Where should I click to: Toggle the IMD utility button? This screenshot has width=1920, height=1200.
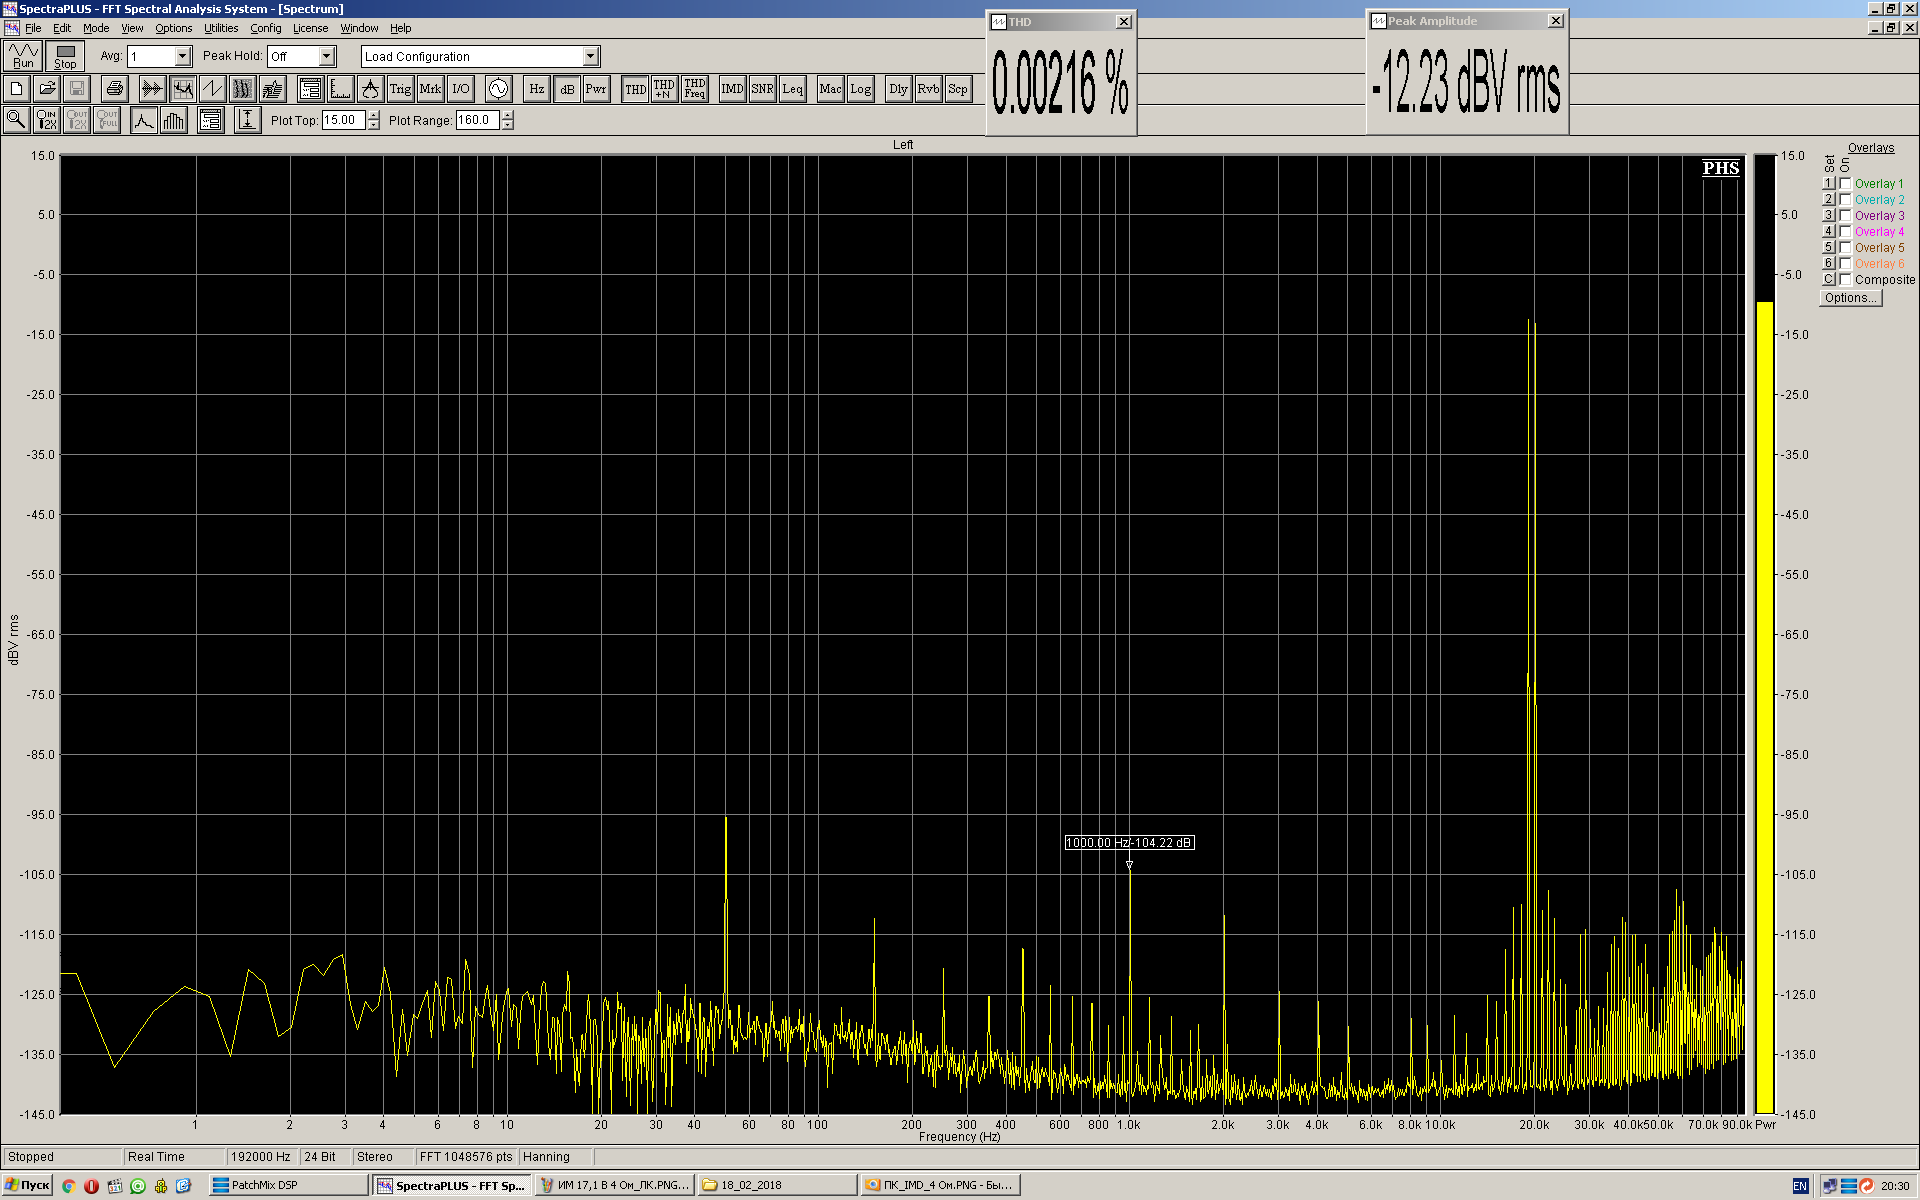732,89
